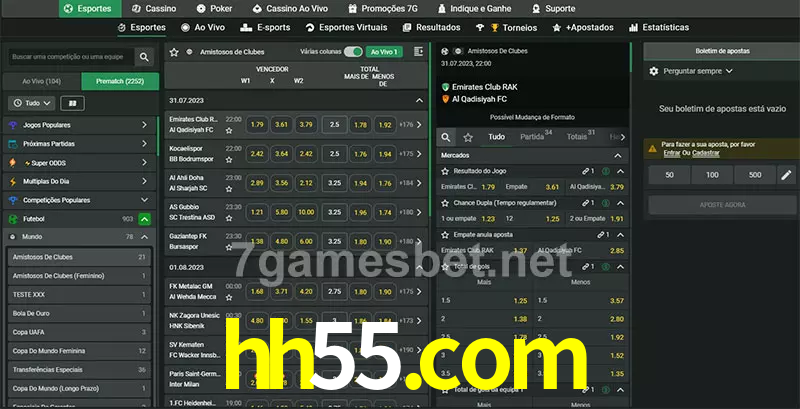Favorite the Chance Dupla market star
800x409 pixels.
pyautogui.click(x=445, y=203)
